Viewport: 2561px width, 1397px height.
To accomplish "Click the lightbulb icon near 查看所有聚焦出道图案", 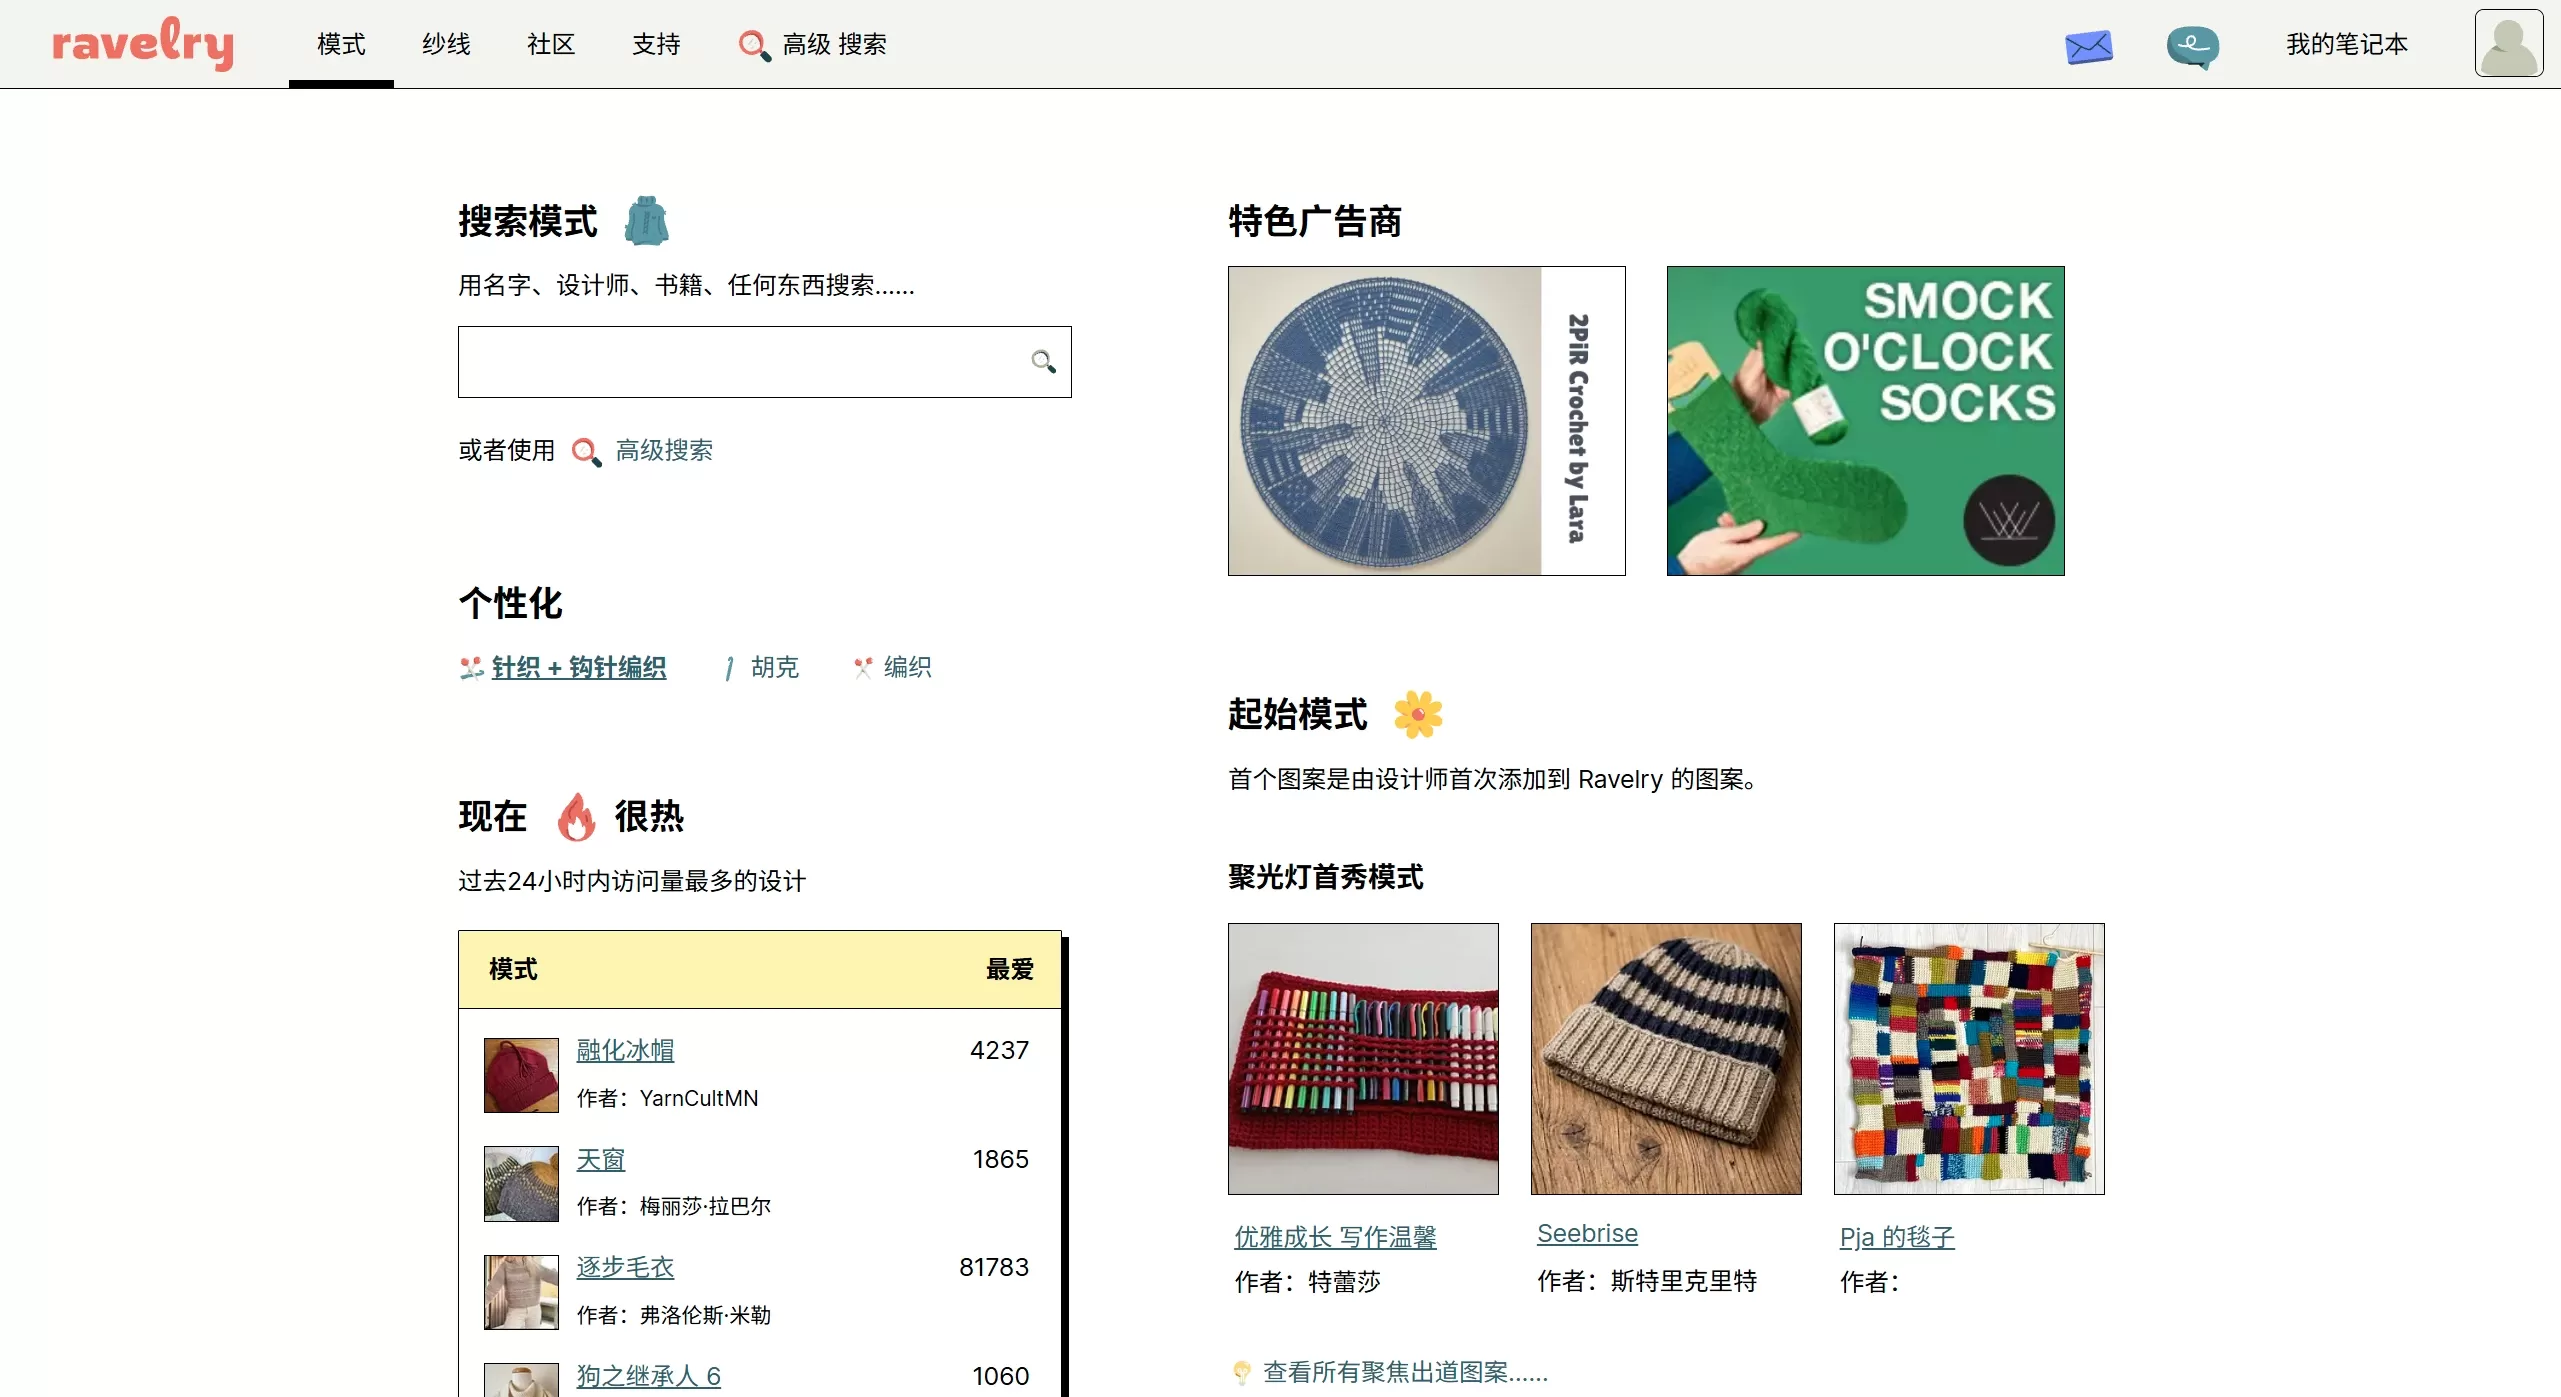I will tap(1241, 1372).
